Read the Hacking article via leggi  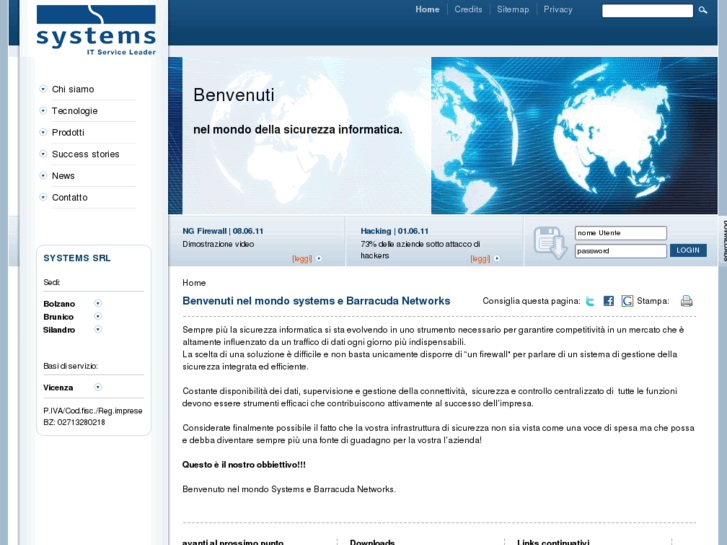[480, 259]
